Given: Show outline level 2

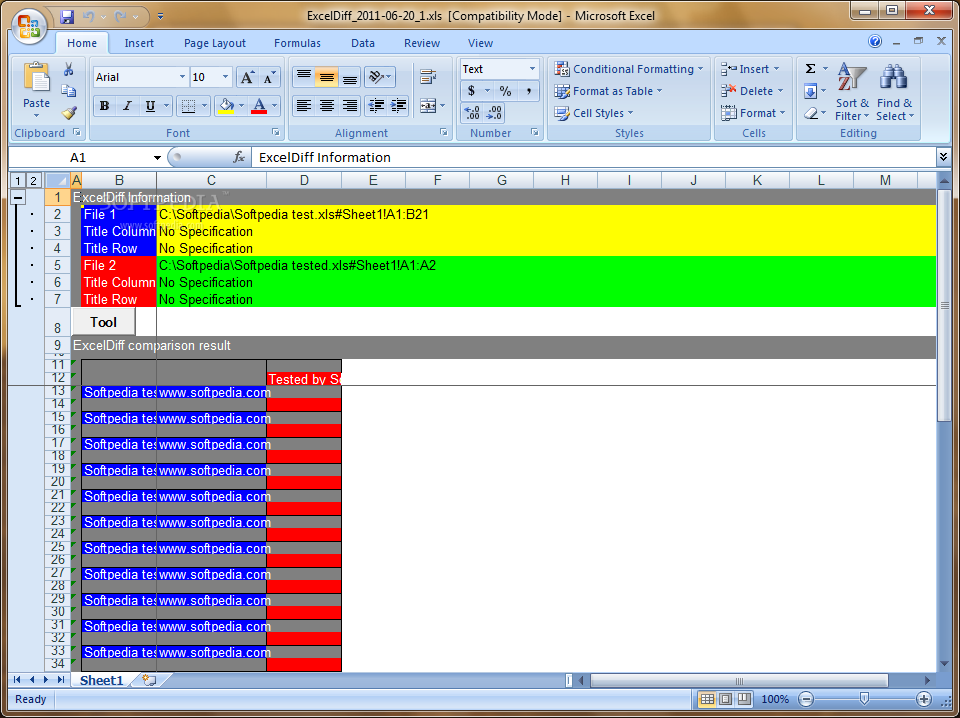Looking at the screenshot, I should tap(34, 181).
